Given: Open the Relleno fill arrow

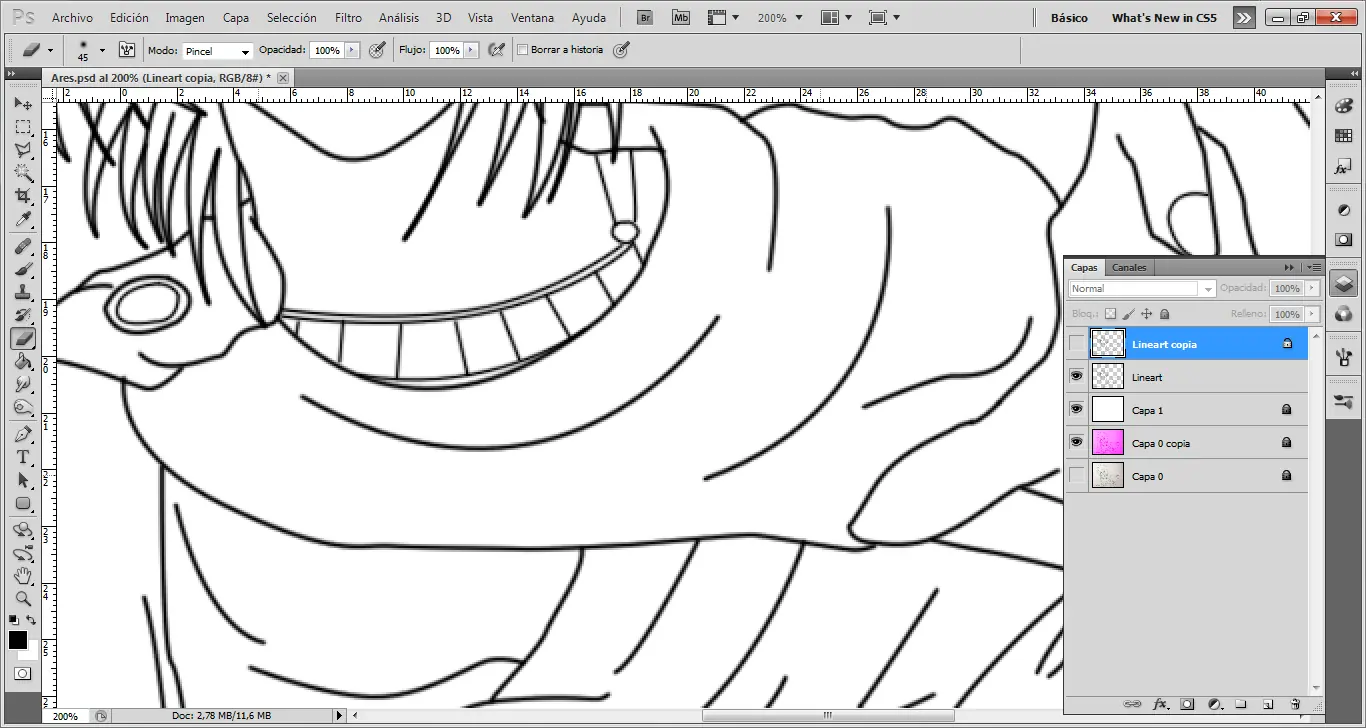Looking at the screenshot, I should pos(1311,314).
